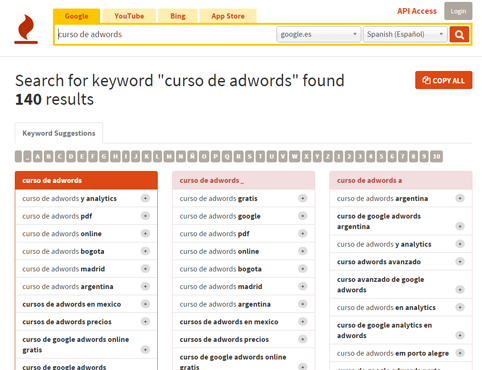Add 'curso de adwords pdf' in first column
The image size is (482, 370).
coord(145,216)
